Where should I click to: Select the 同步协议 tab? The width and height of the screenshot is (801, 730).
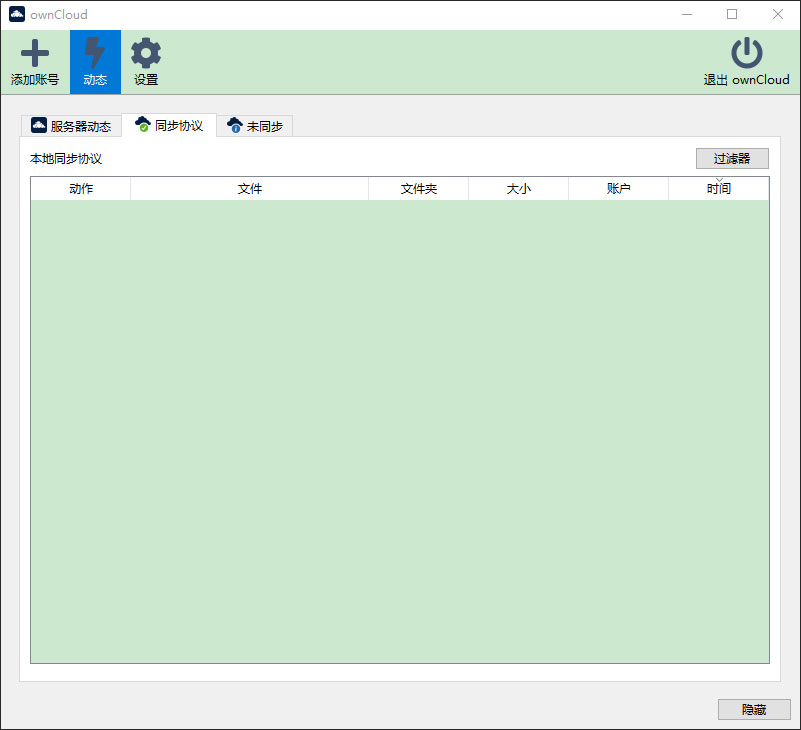(169, 125)
